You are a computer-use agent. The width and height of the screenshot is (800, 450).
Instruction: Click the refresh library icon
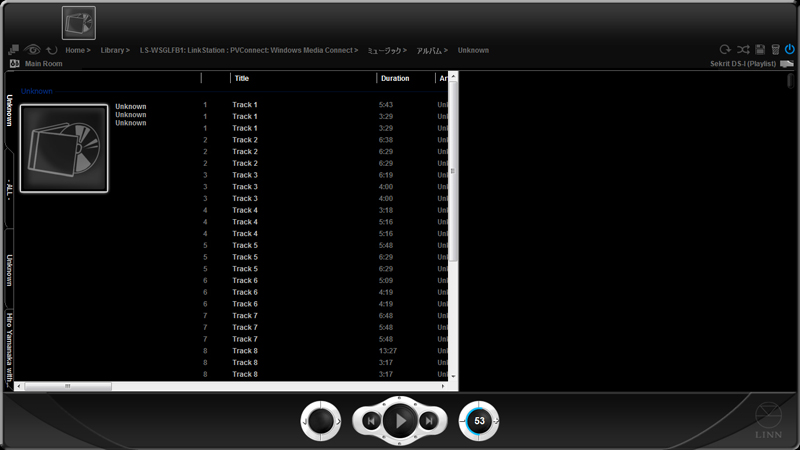click(x=51, y=49)
